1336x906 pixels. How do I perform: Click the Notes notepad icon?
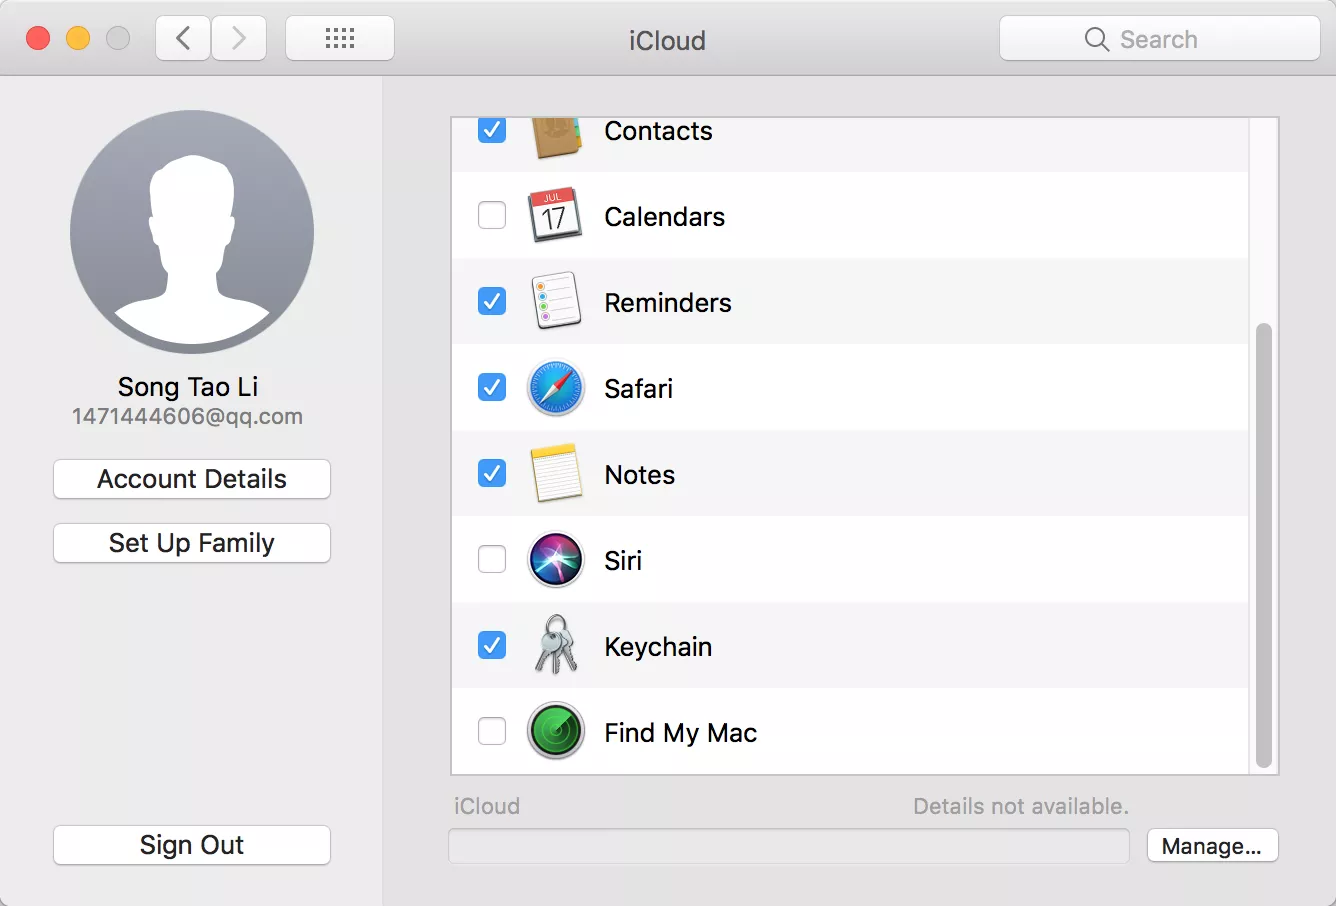click(556, 473)
